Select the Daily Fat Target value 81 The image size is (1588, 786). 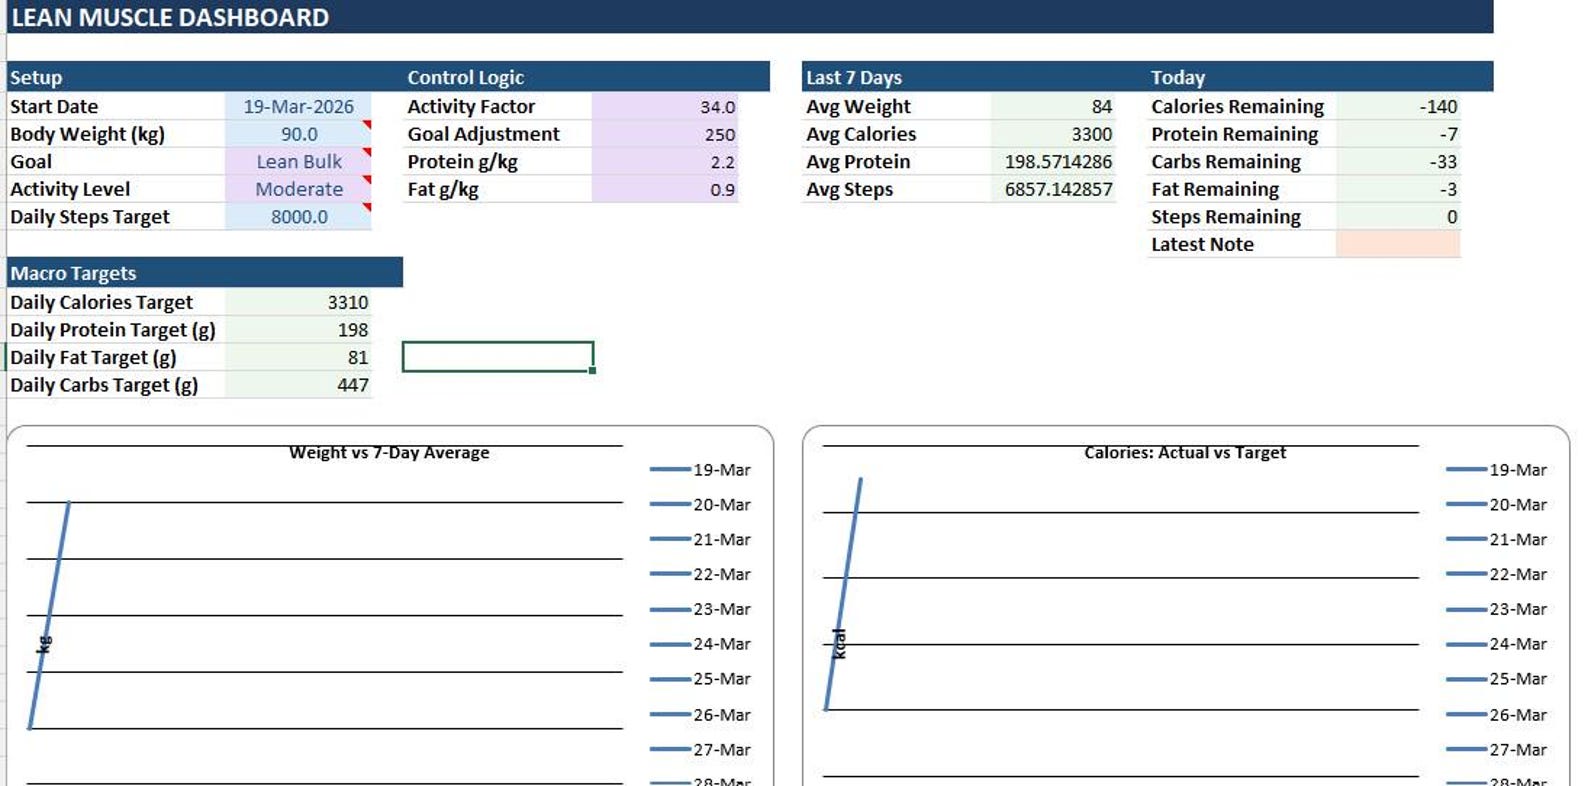click(x=298, y=357)
